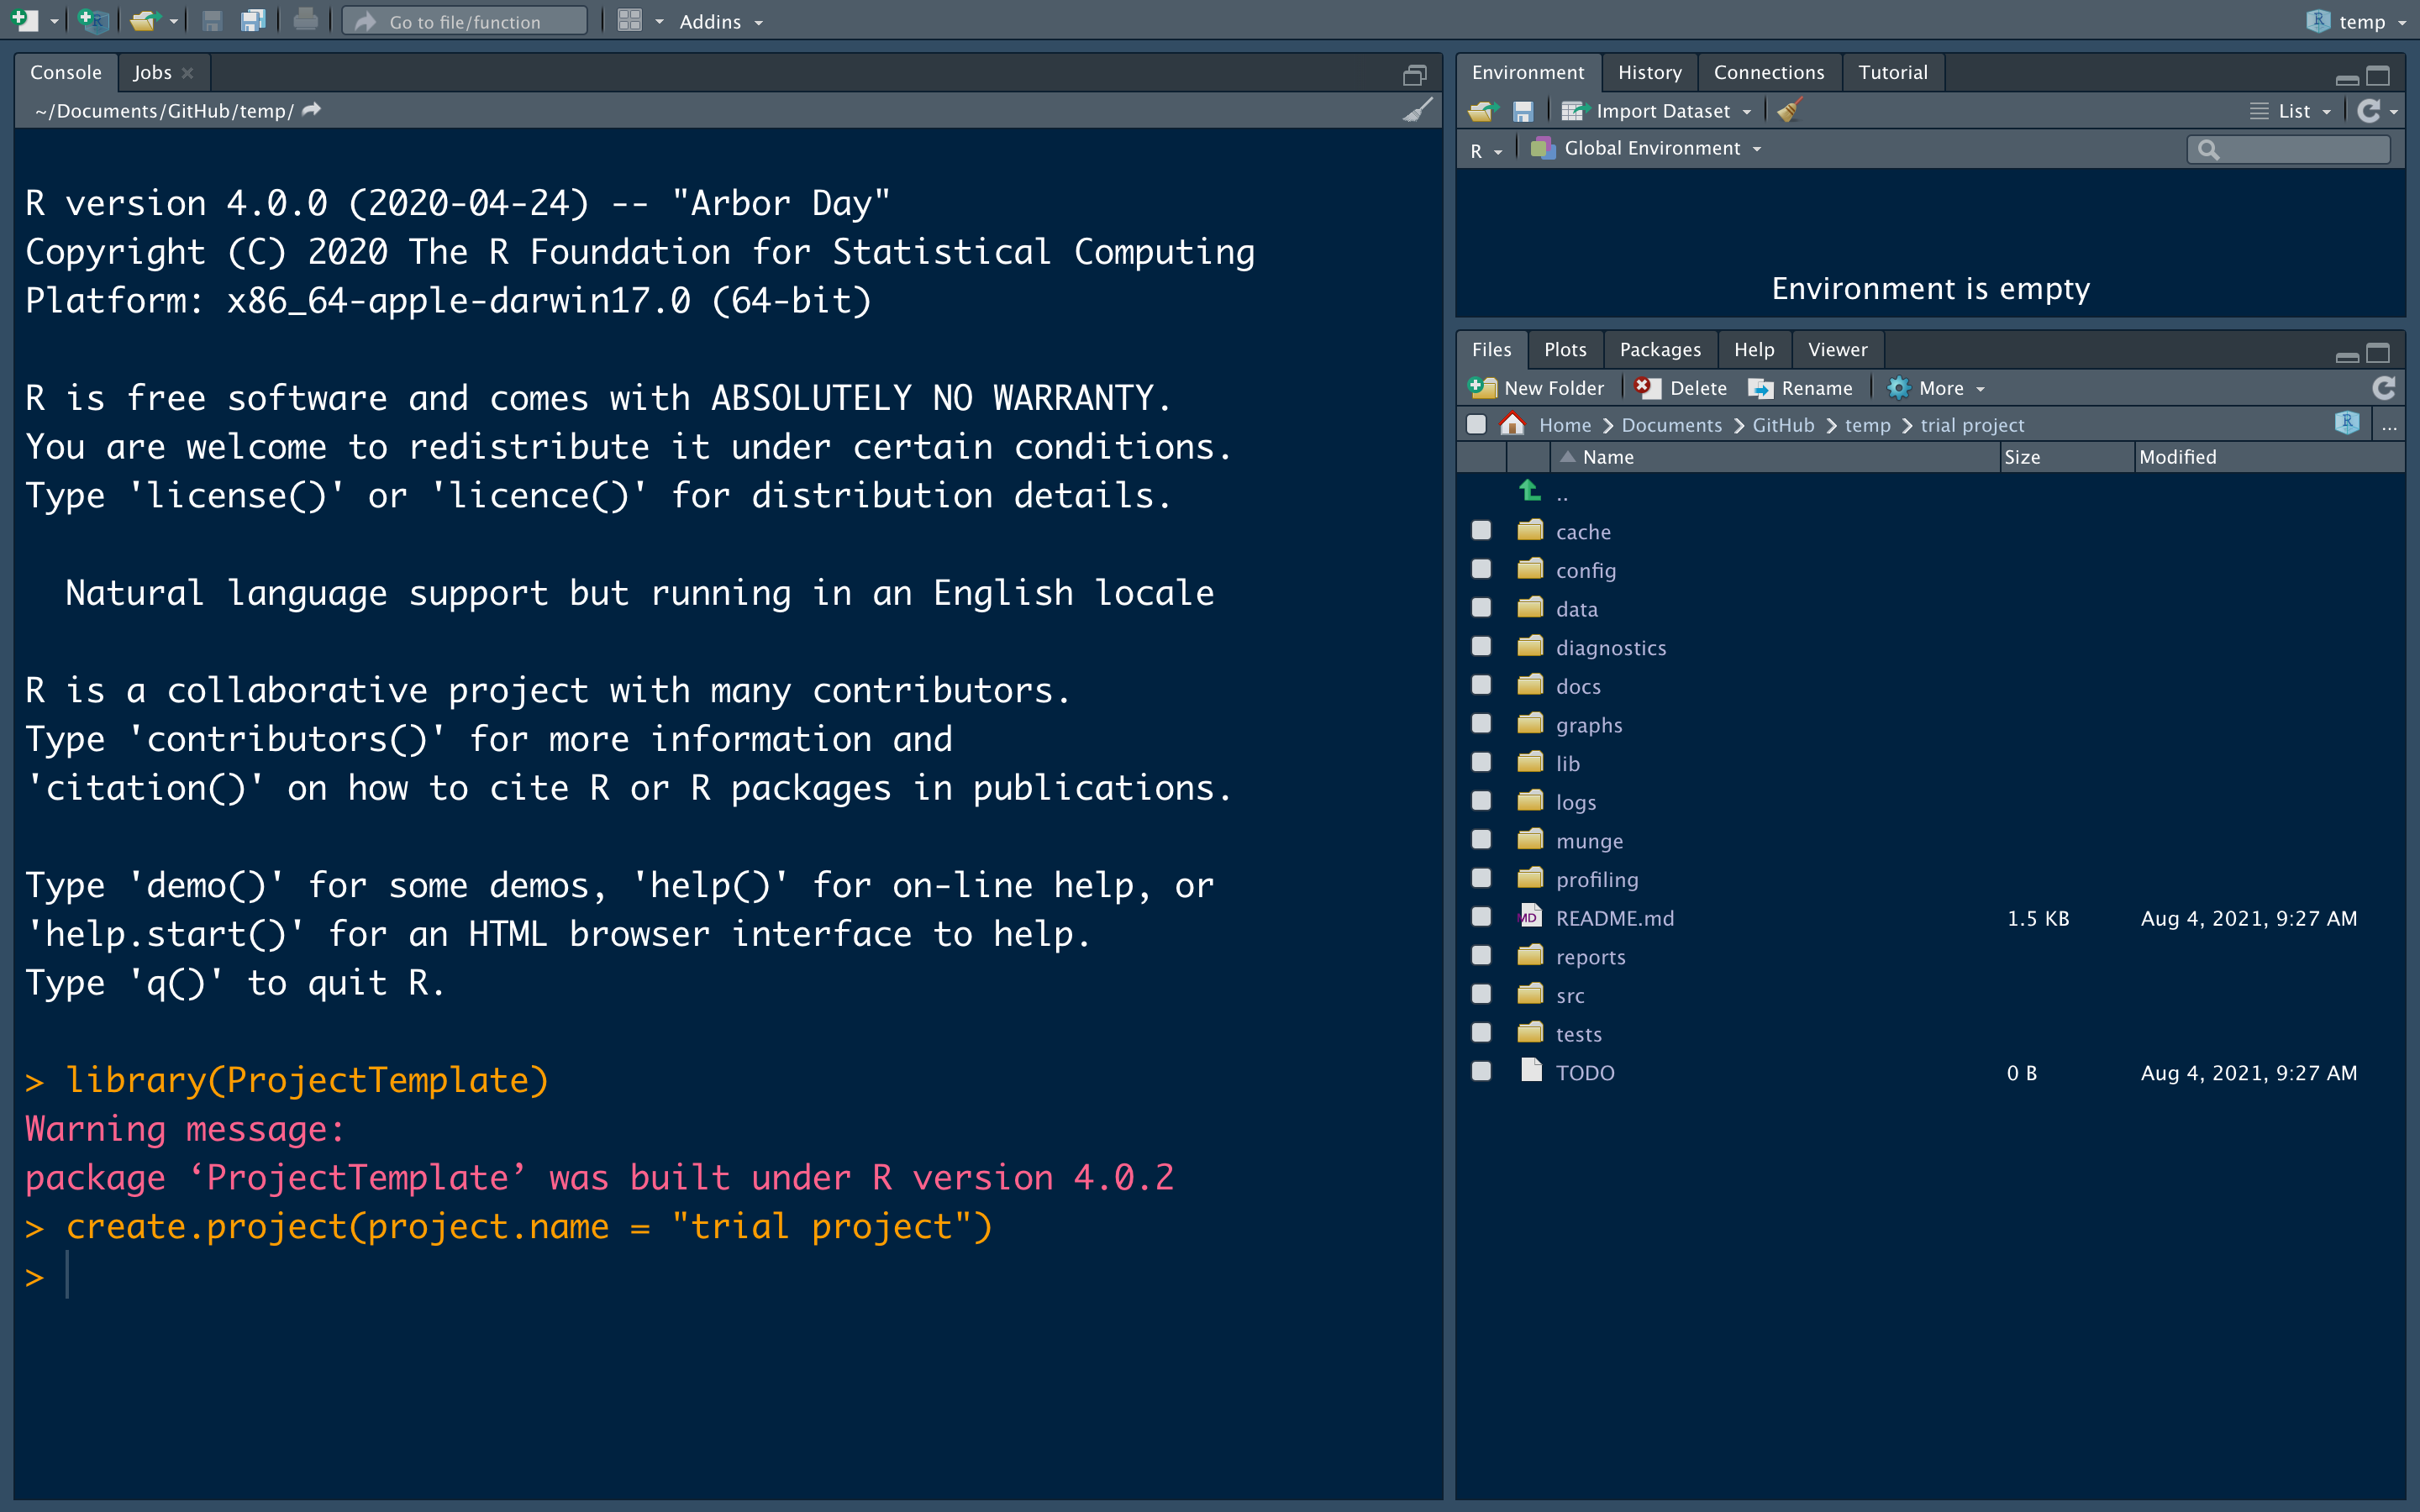Click checkbox next to data folder
This screenshot has height=1512, width=2420.
(1481, 608)
